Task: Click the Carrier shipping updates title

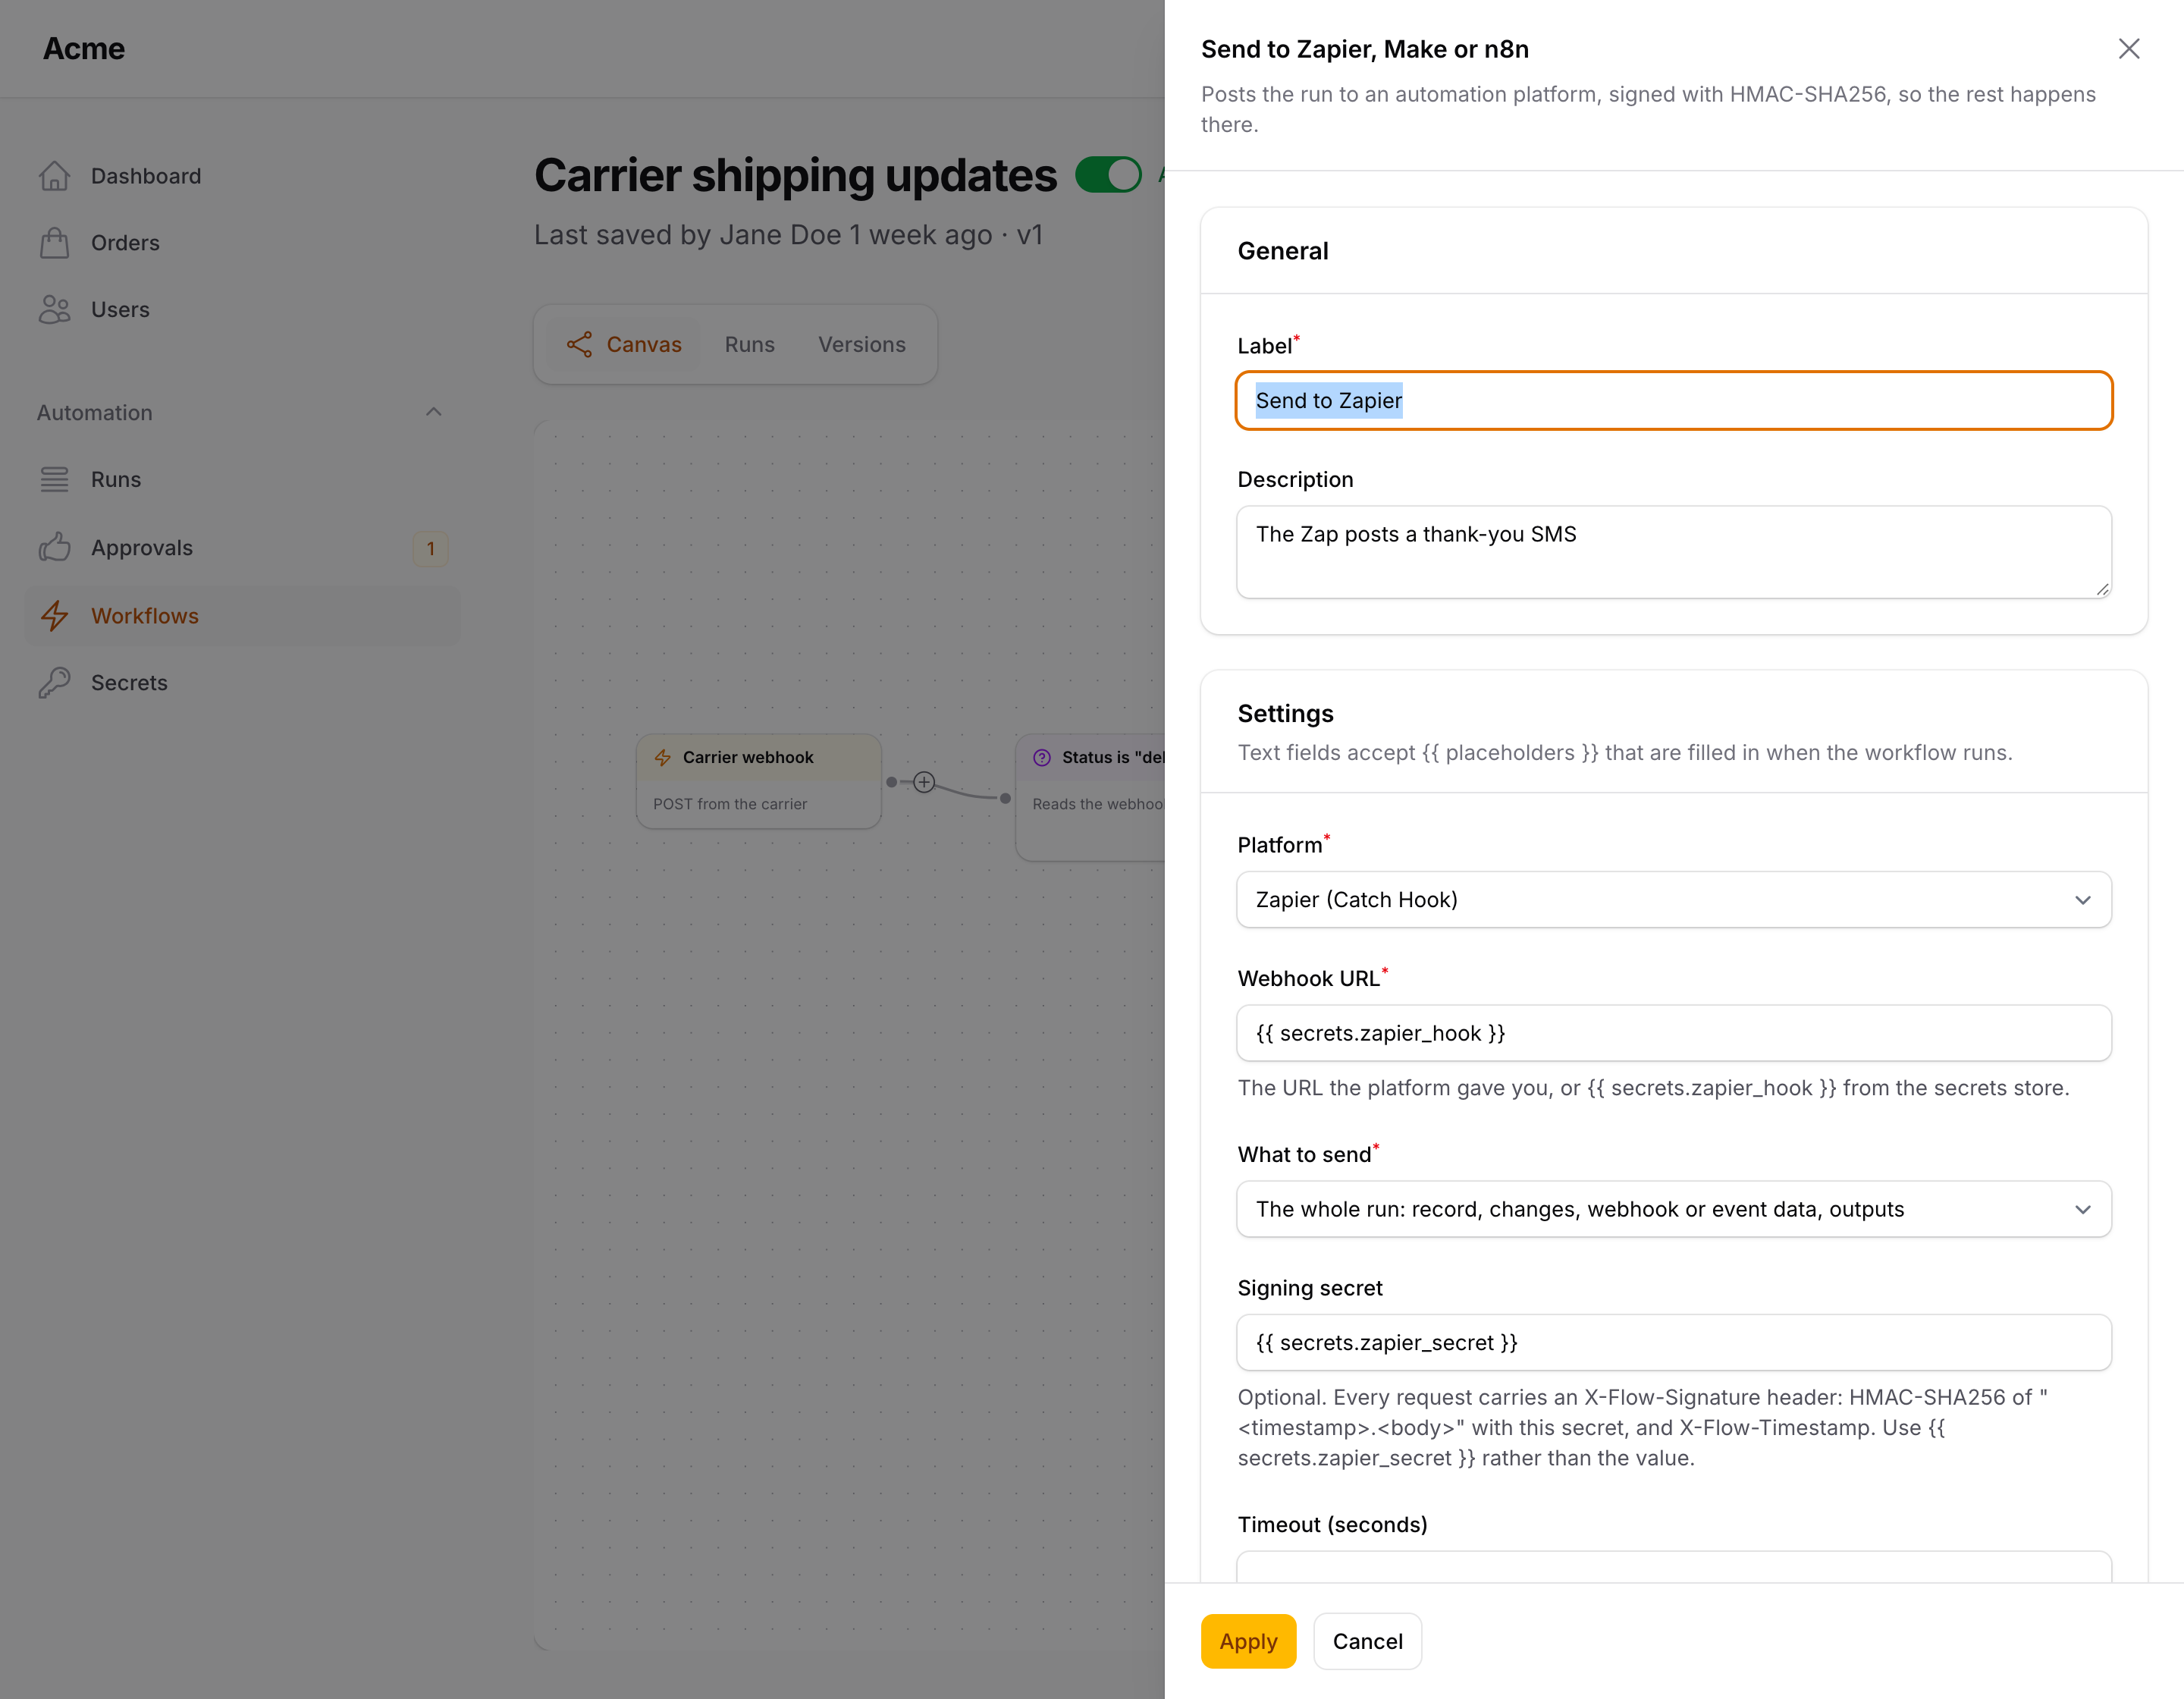Action: (x=795, y=175)
